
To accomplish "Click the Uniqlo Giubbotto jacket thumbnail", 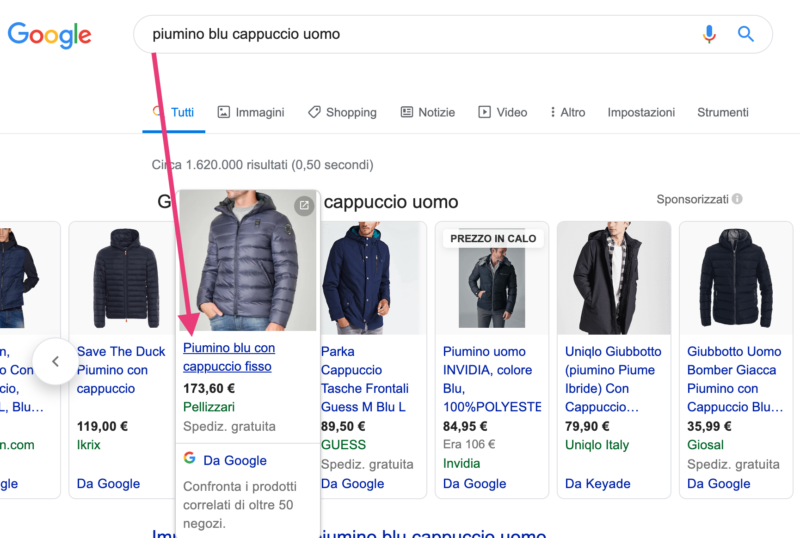I will (613, 277).
